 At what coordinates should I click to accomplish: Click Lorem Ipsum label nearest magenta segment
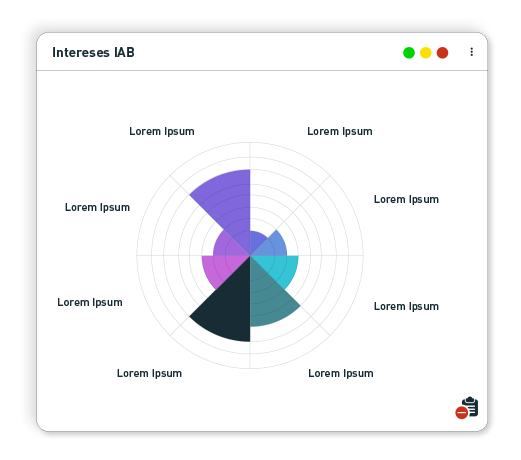coord(90,302)
